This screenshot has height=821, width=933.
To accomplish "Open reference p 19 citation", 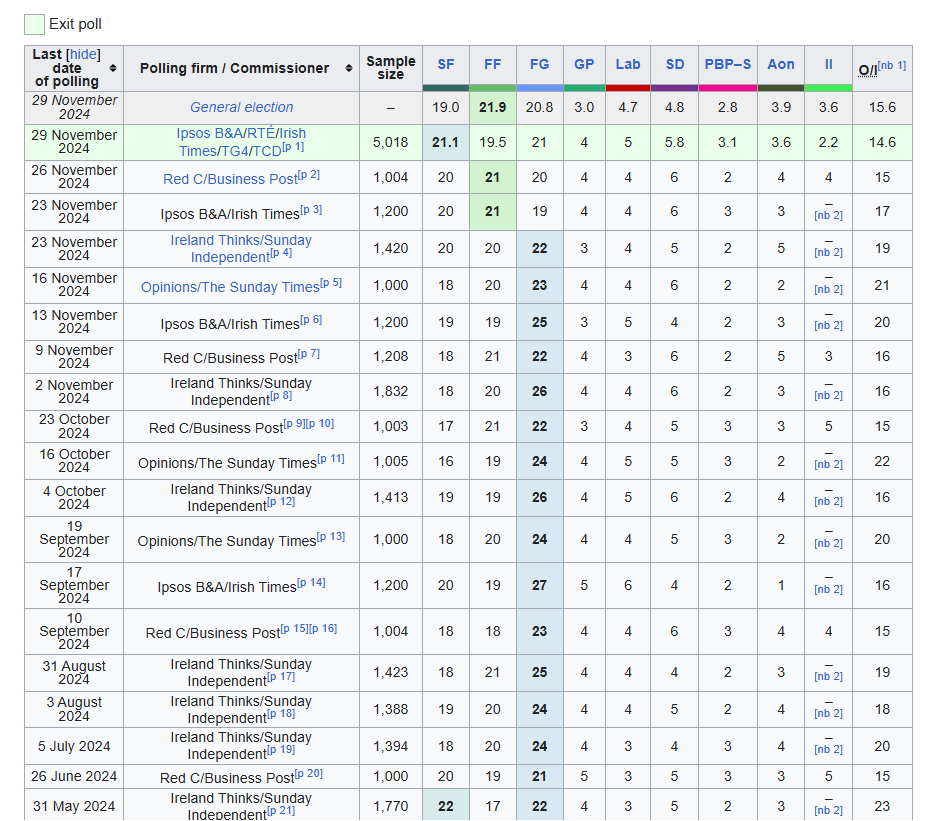I will 281,750.
